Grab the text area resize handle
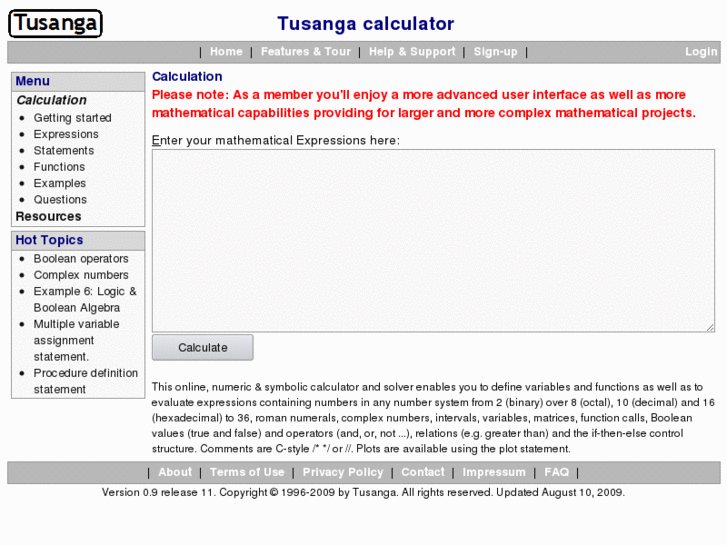Viewport: 727px width, 545px height. 710,328
